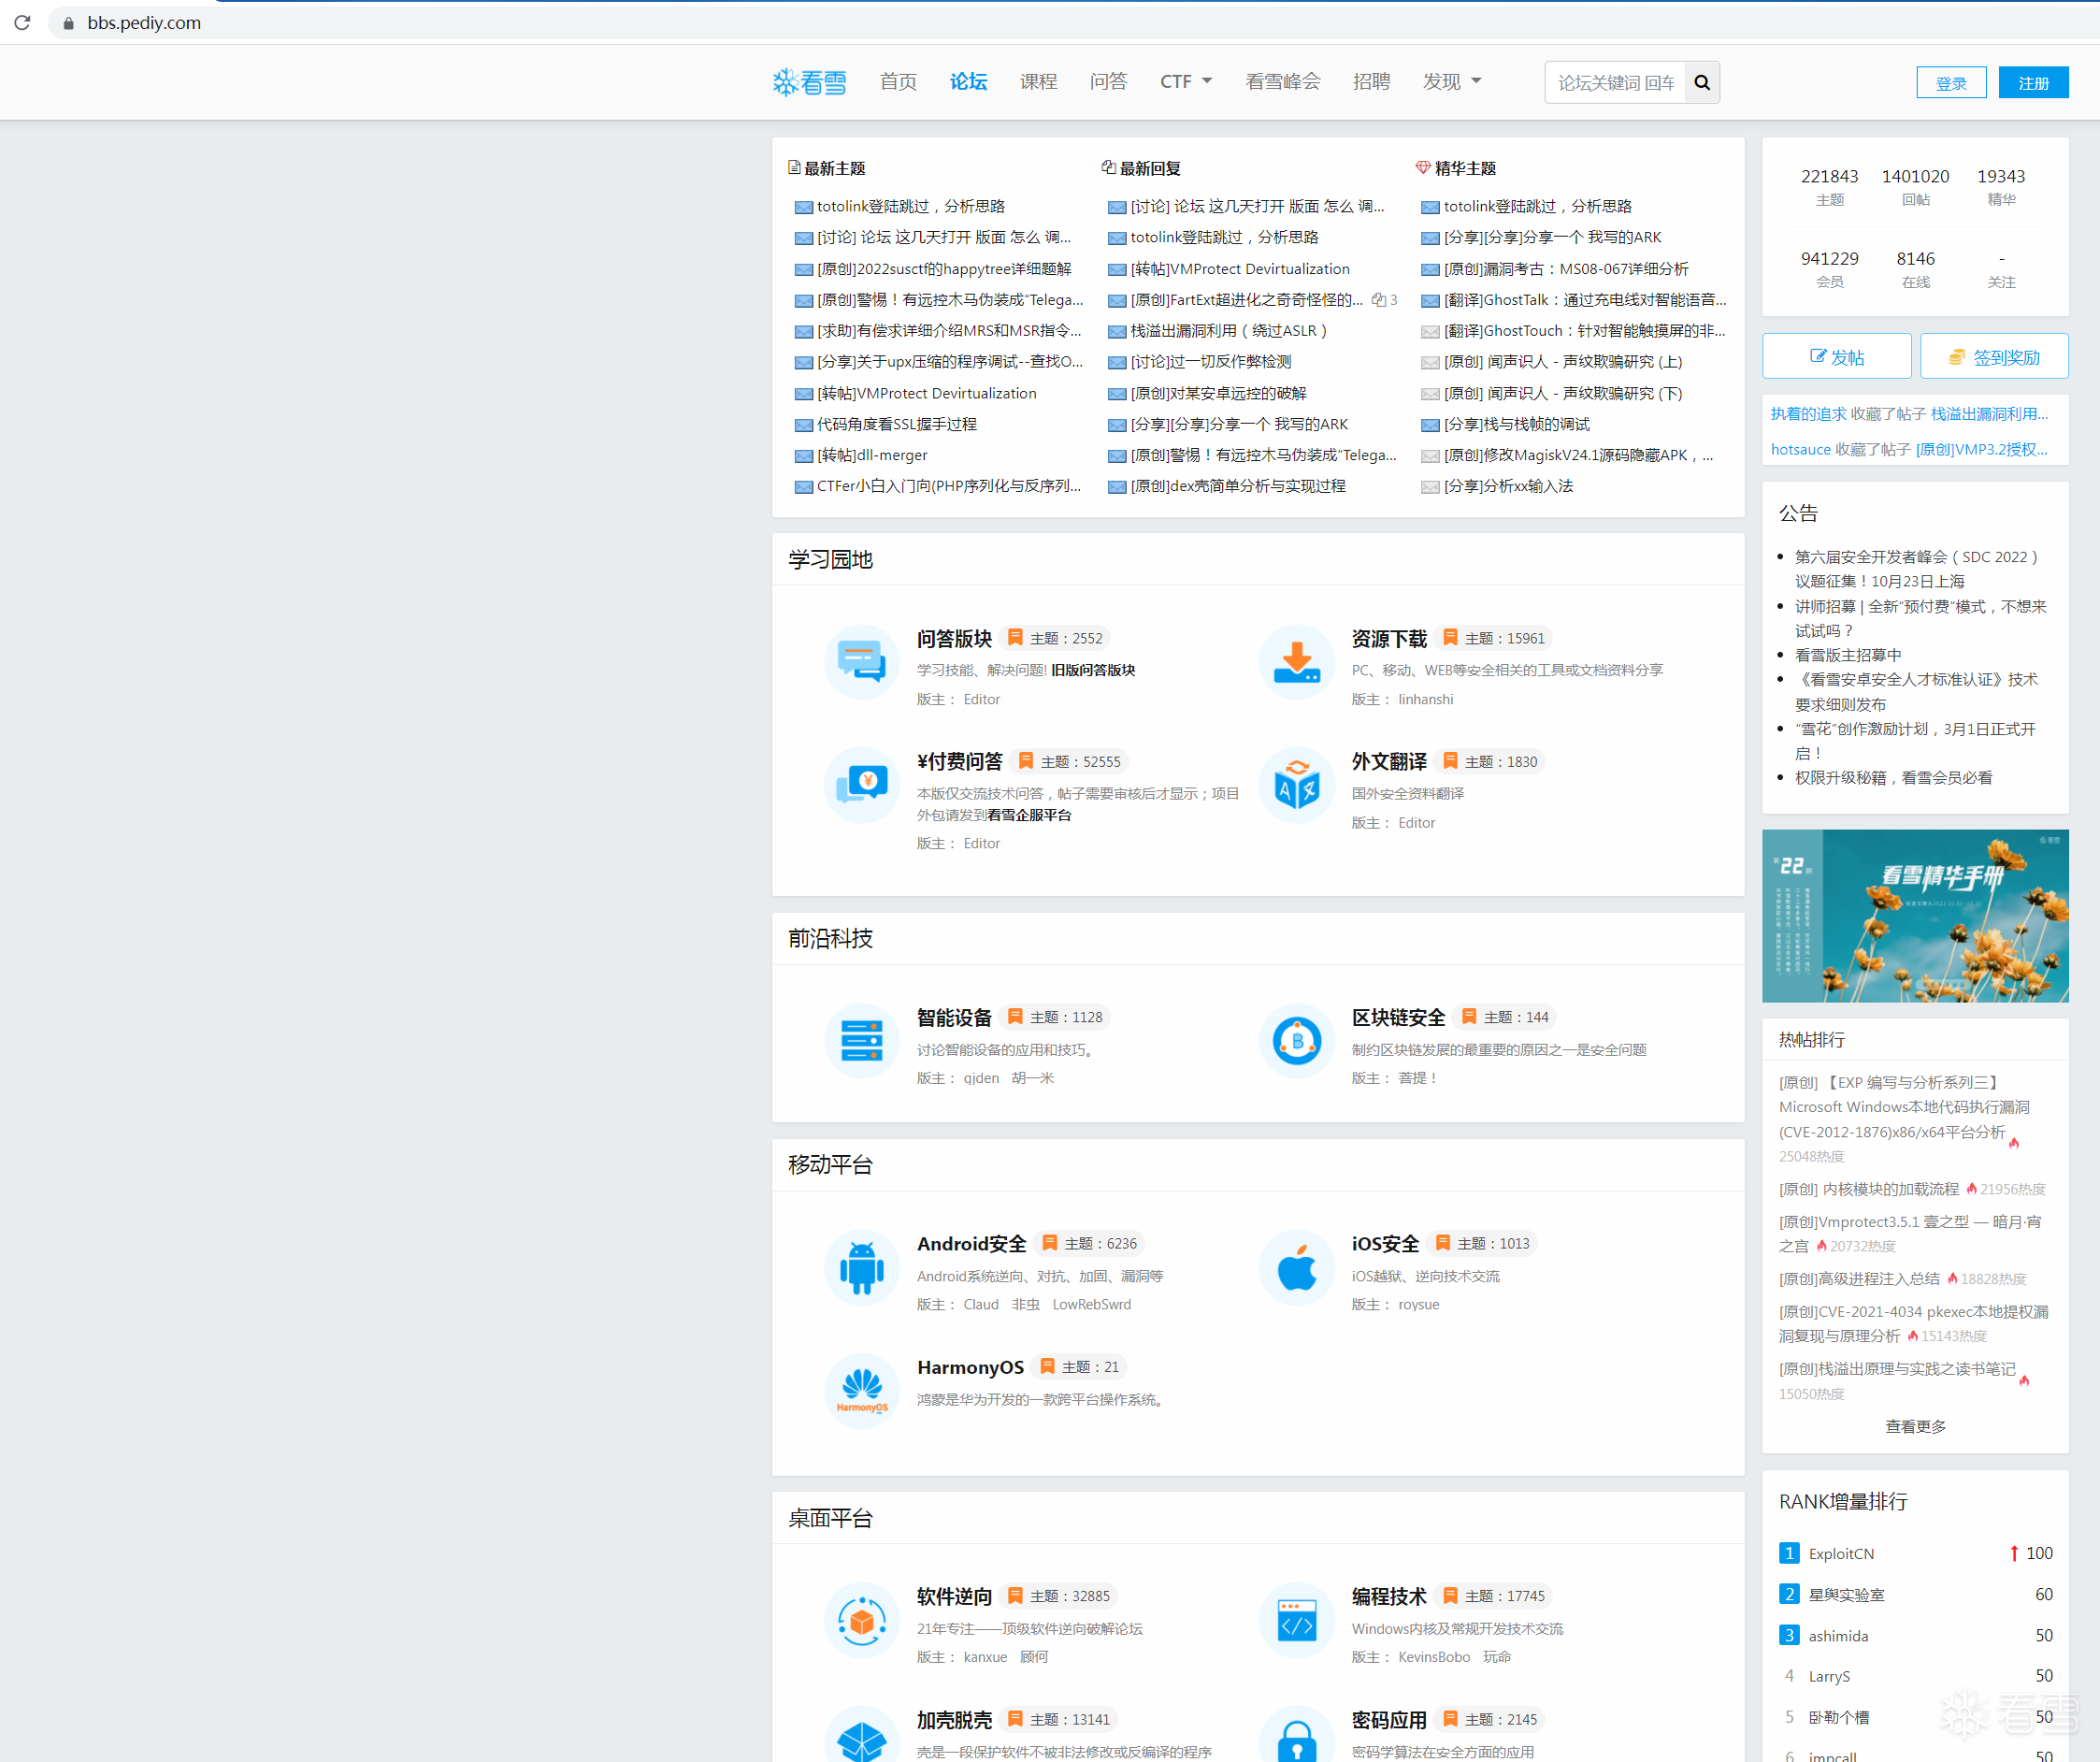Screen dimensions: 2100x1762
Task: Click the search magnifier icon
Action: (x=1701, y=83)
